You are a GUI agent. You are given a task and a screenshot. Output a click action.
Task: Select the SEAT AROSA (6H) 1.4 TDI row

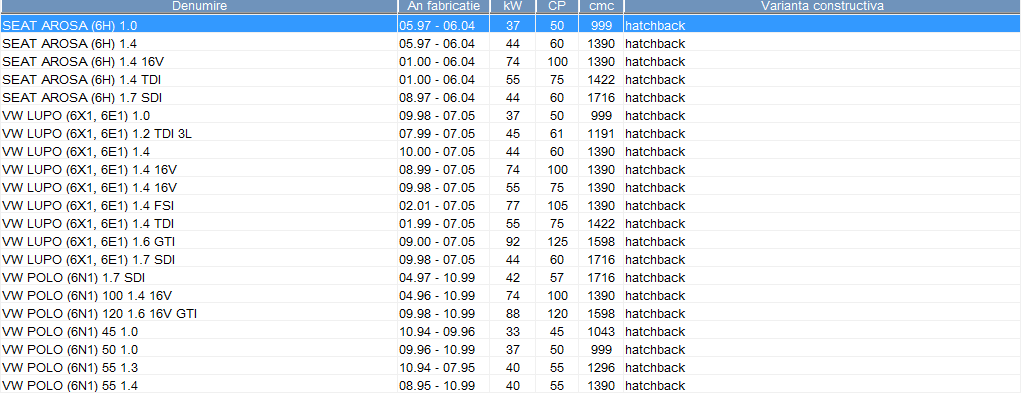(x=510, y=79)
